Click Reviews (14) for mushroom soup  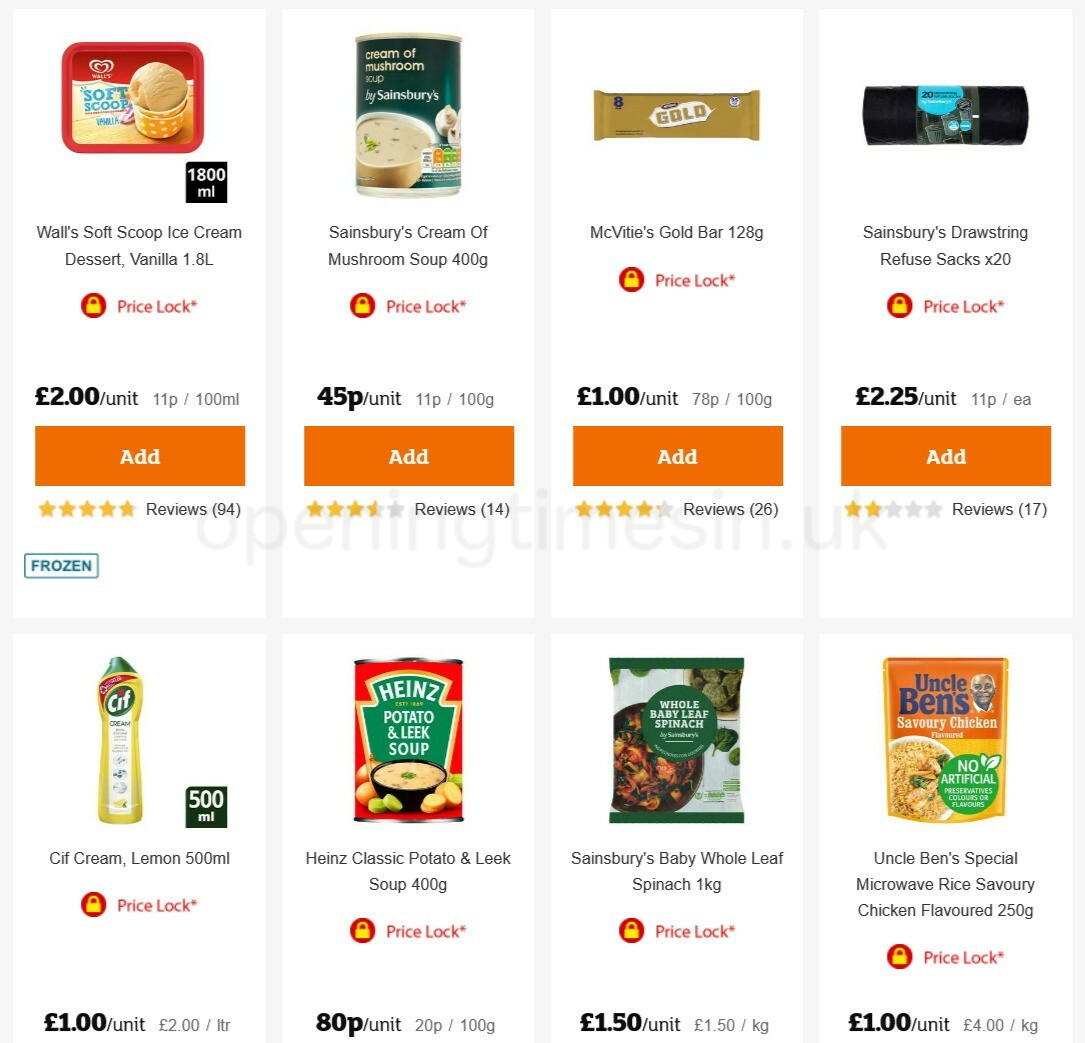(461, 509)
